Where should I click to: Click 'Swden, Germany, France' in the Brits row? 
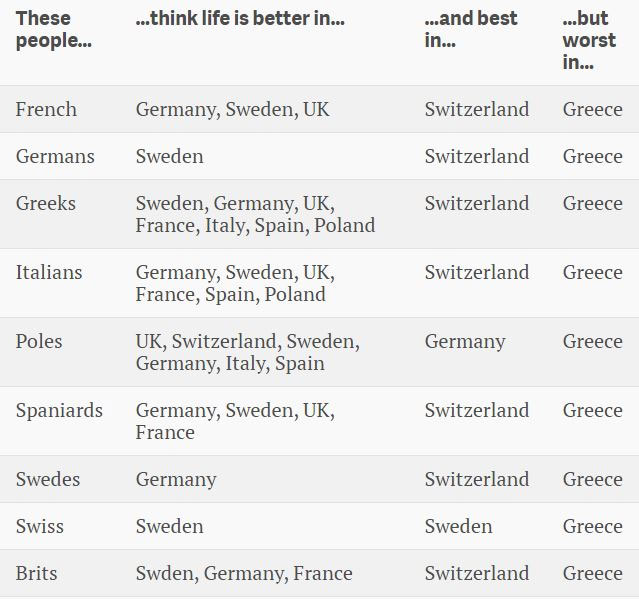244,573
